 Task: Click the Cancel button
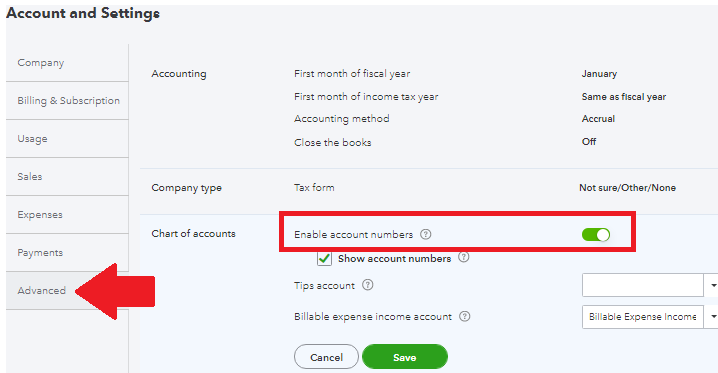point(326,357)
